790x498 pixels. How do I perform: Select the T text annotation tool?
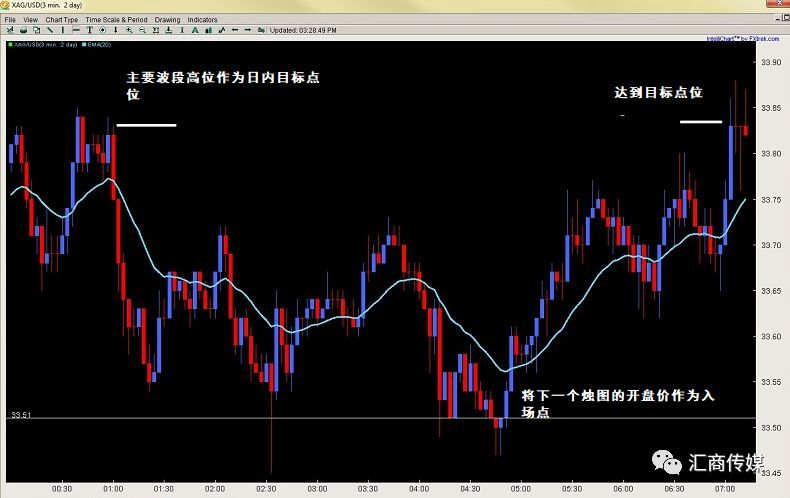point(89,30)
